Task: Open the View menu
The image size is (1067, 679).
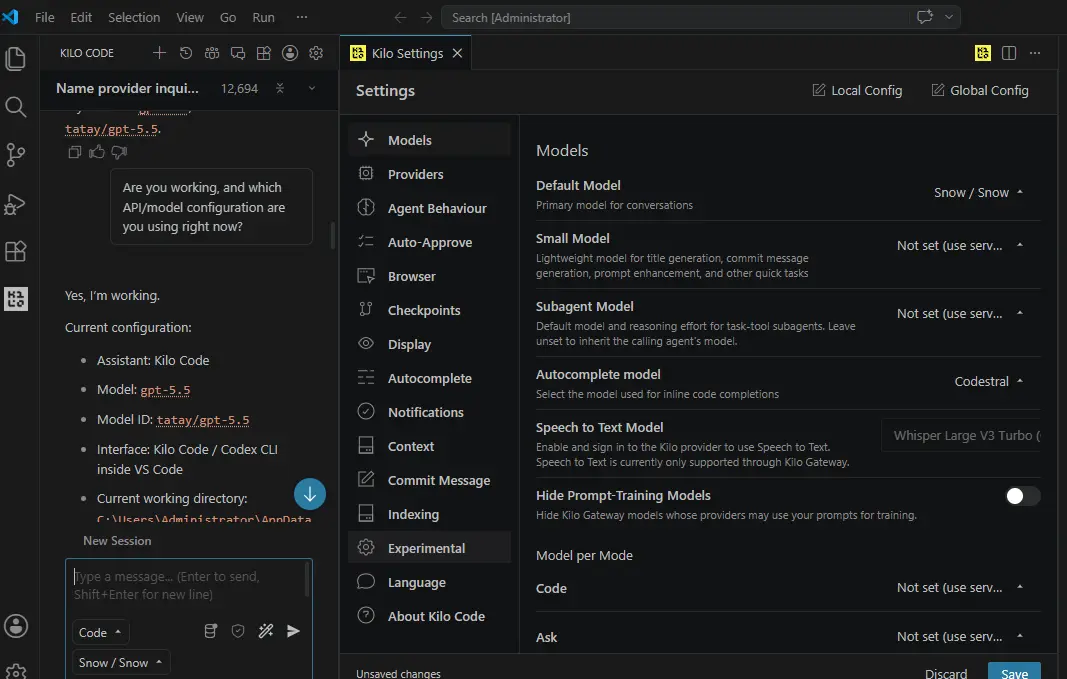Action: click(x=190, y=18)
